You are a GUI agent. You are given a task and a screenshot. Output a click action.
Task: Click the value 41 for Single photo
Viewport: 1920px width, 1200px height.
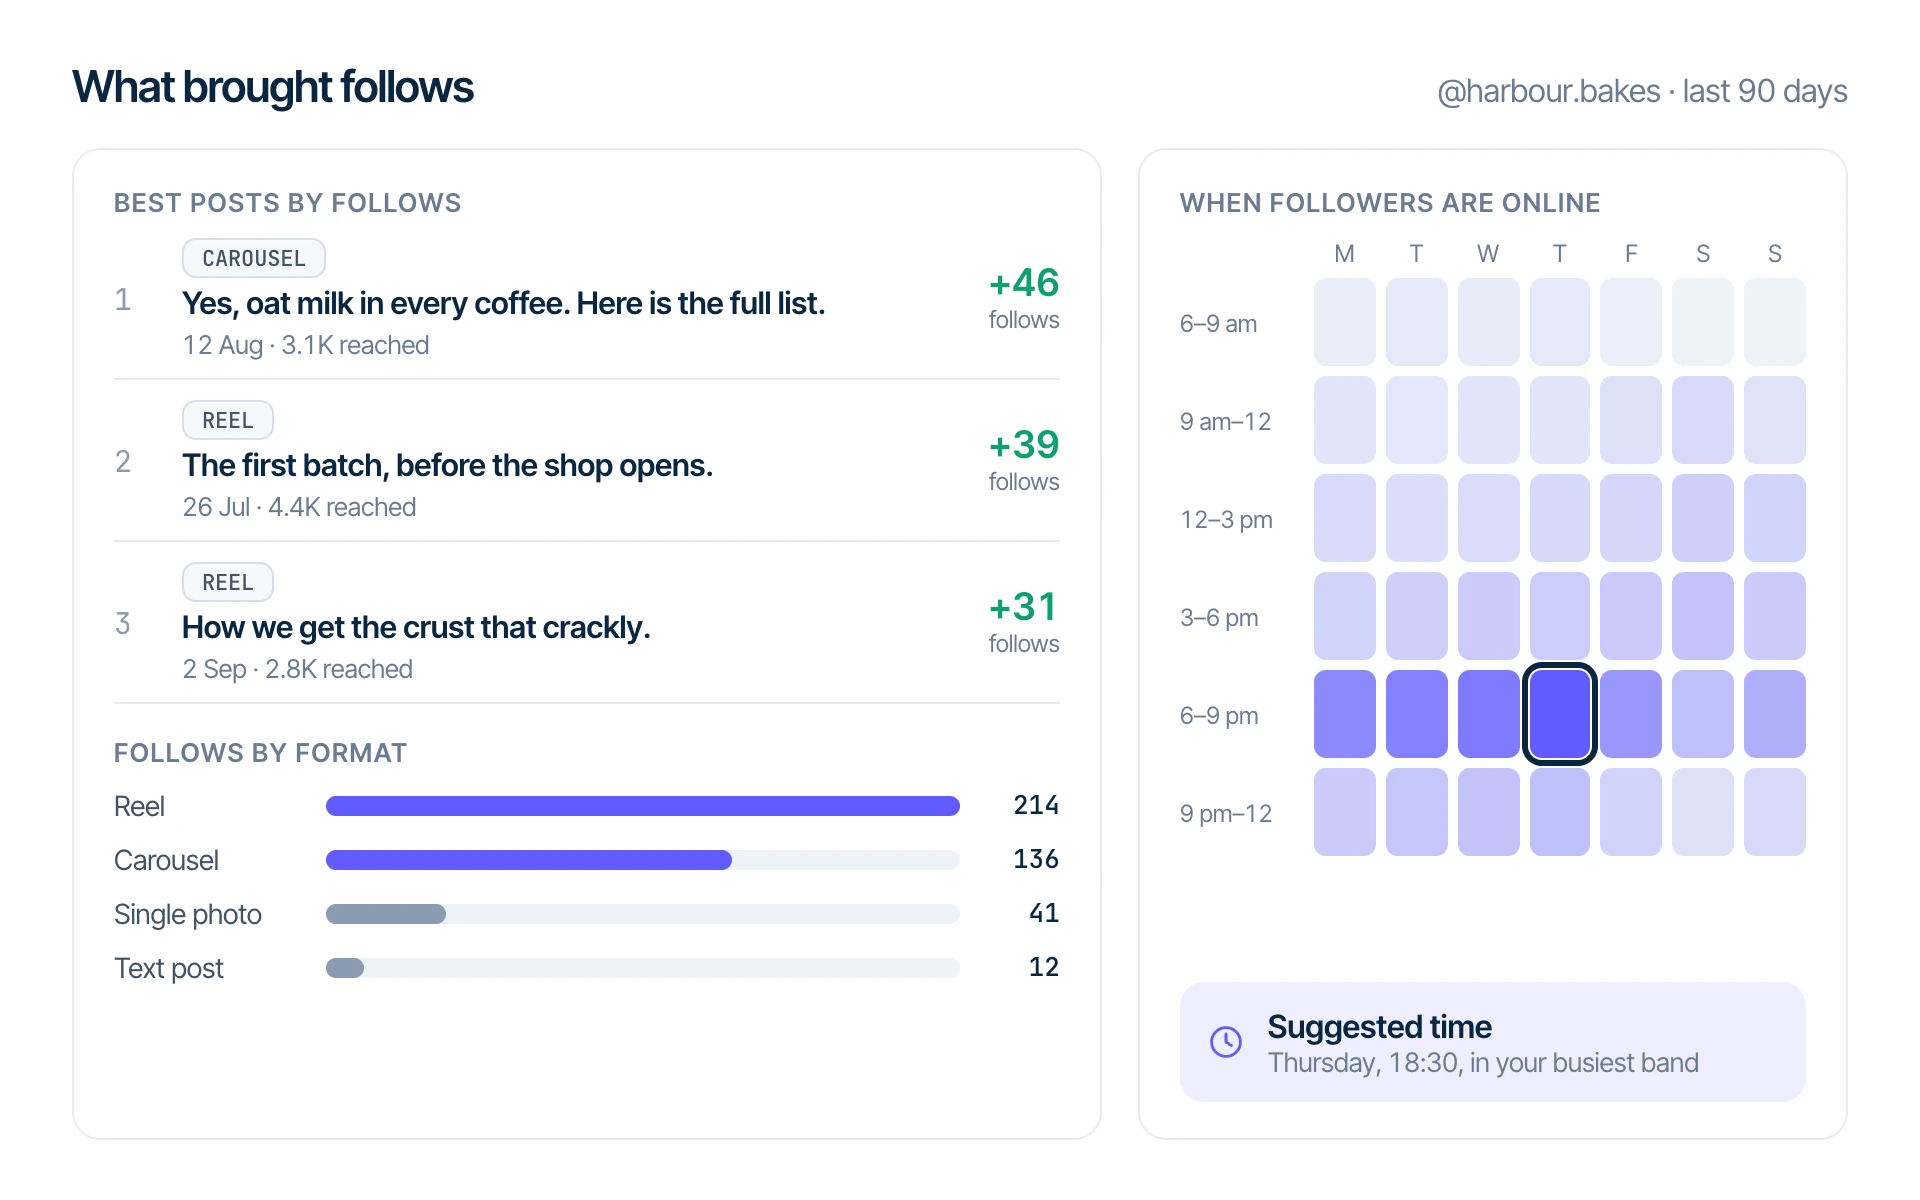click(1044, 913)
